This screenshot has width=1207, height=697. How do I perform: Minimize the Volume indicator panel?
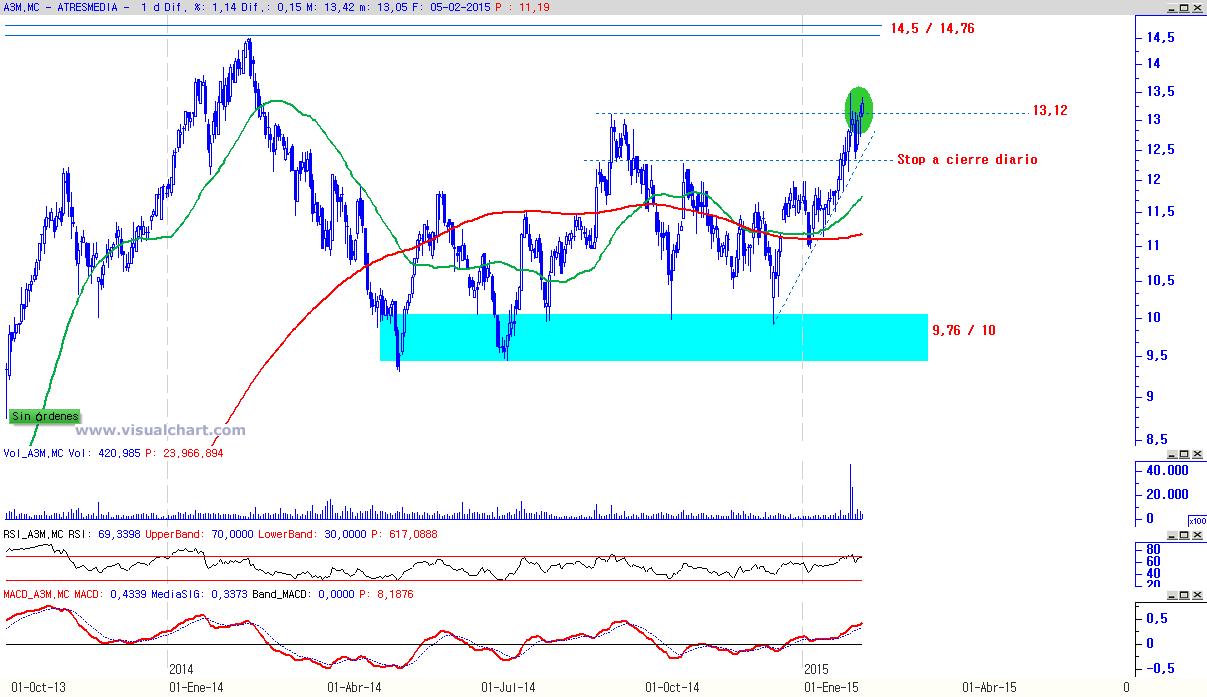click(1171, 453)
